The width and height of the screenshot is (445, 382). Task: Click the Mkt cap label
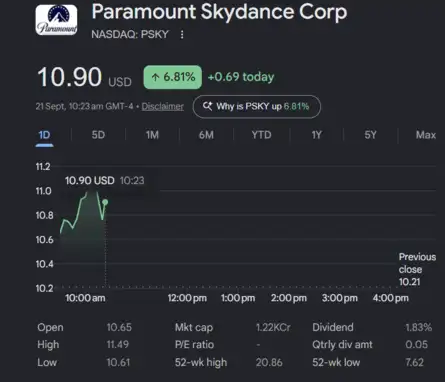click(x=194, y=327)
